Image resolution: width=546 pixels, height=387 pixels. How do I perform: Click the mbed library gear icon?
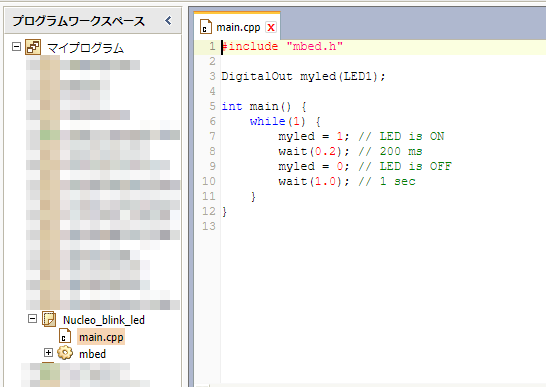point(65,353)
